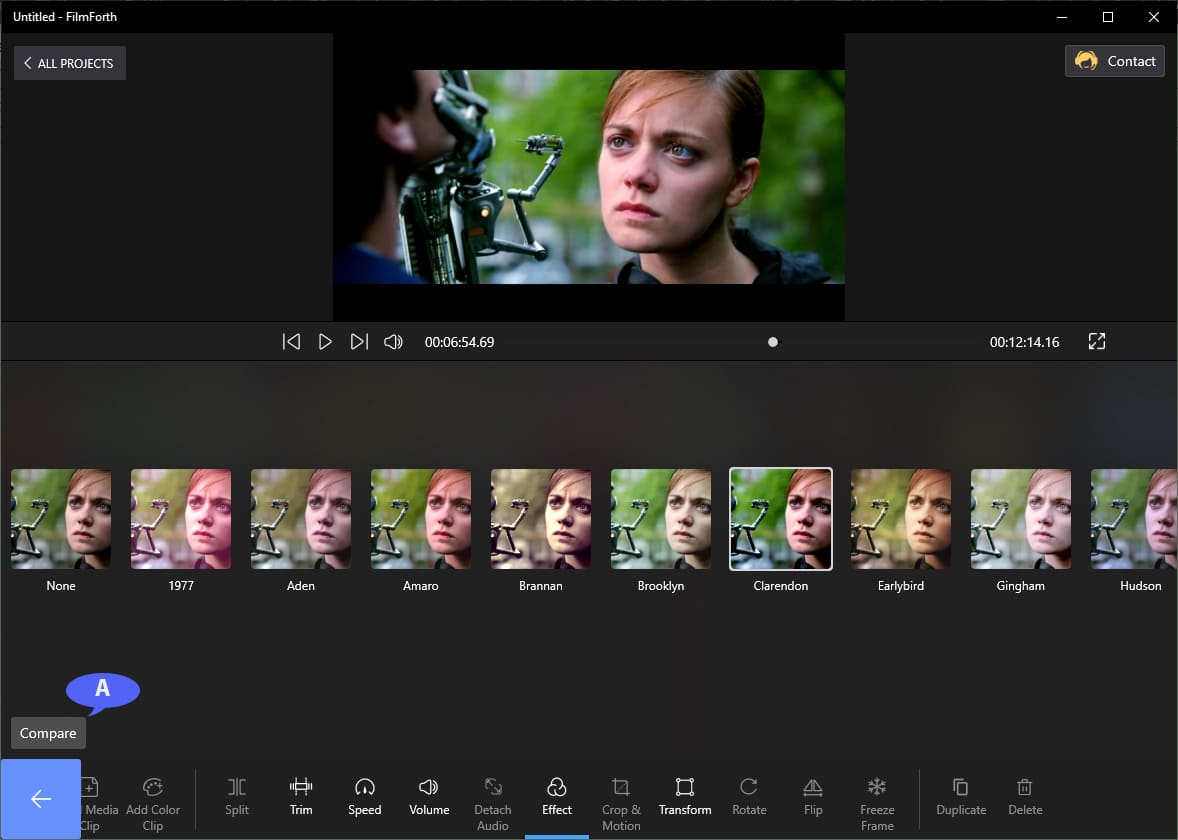The height and width of the screenshot is (840, 1178).
Task: Expand preview to full screen
Action: (1096, 342)
